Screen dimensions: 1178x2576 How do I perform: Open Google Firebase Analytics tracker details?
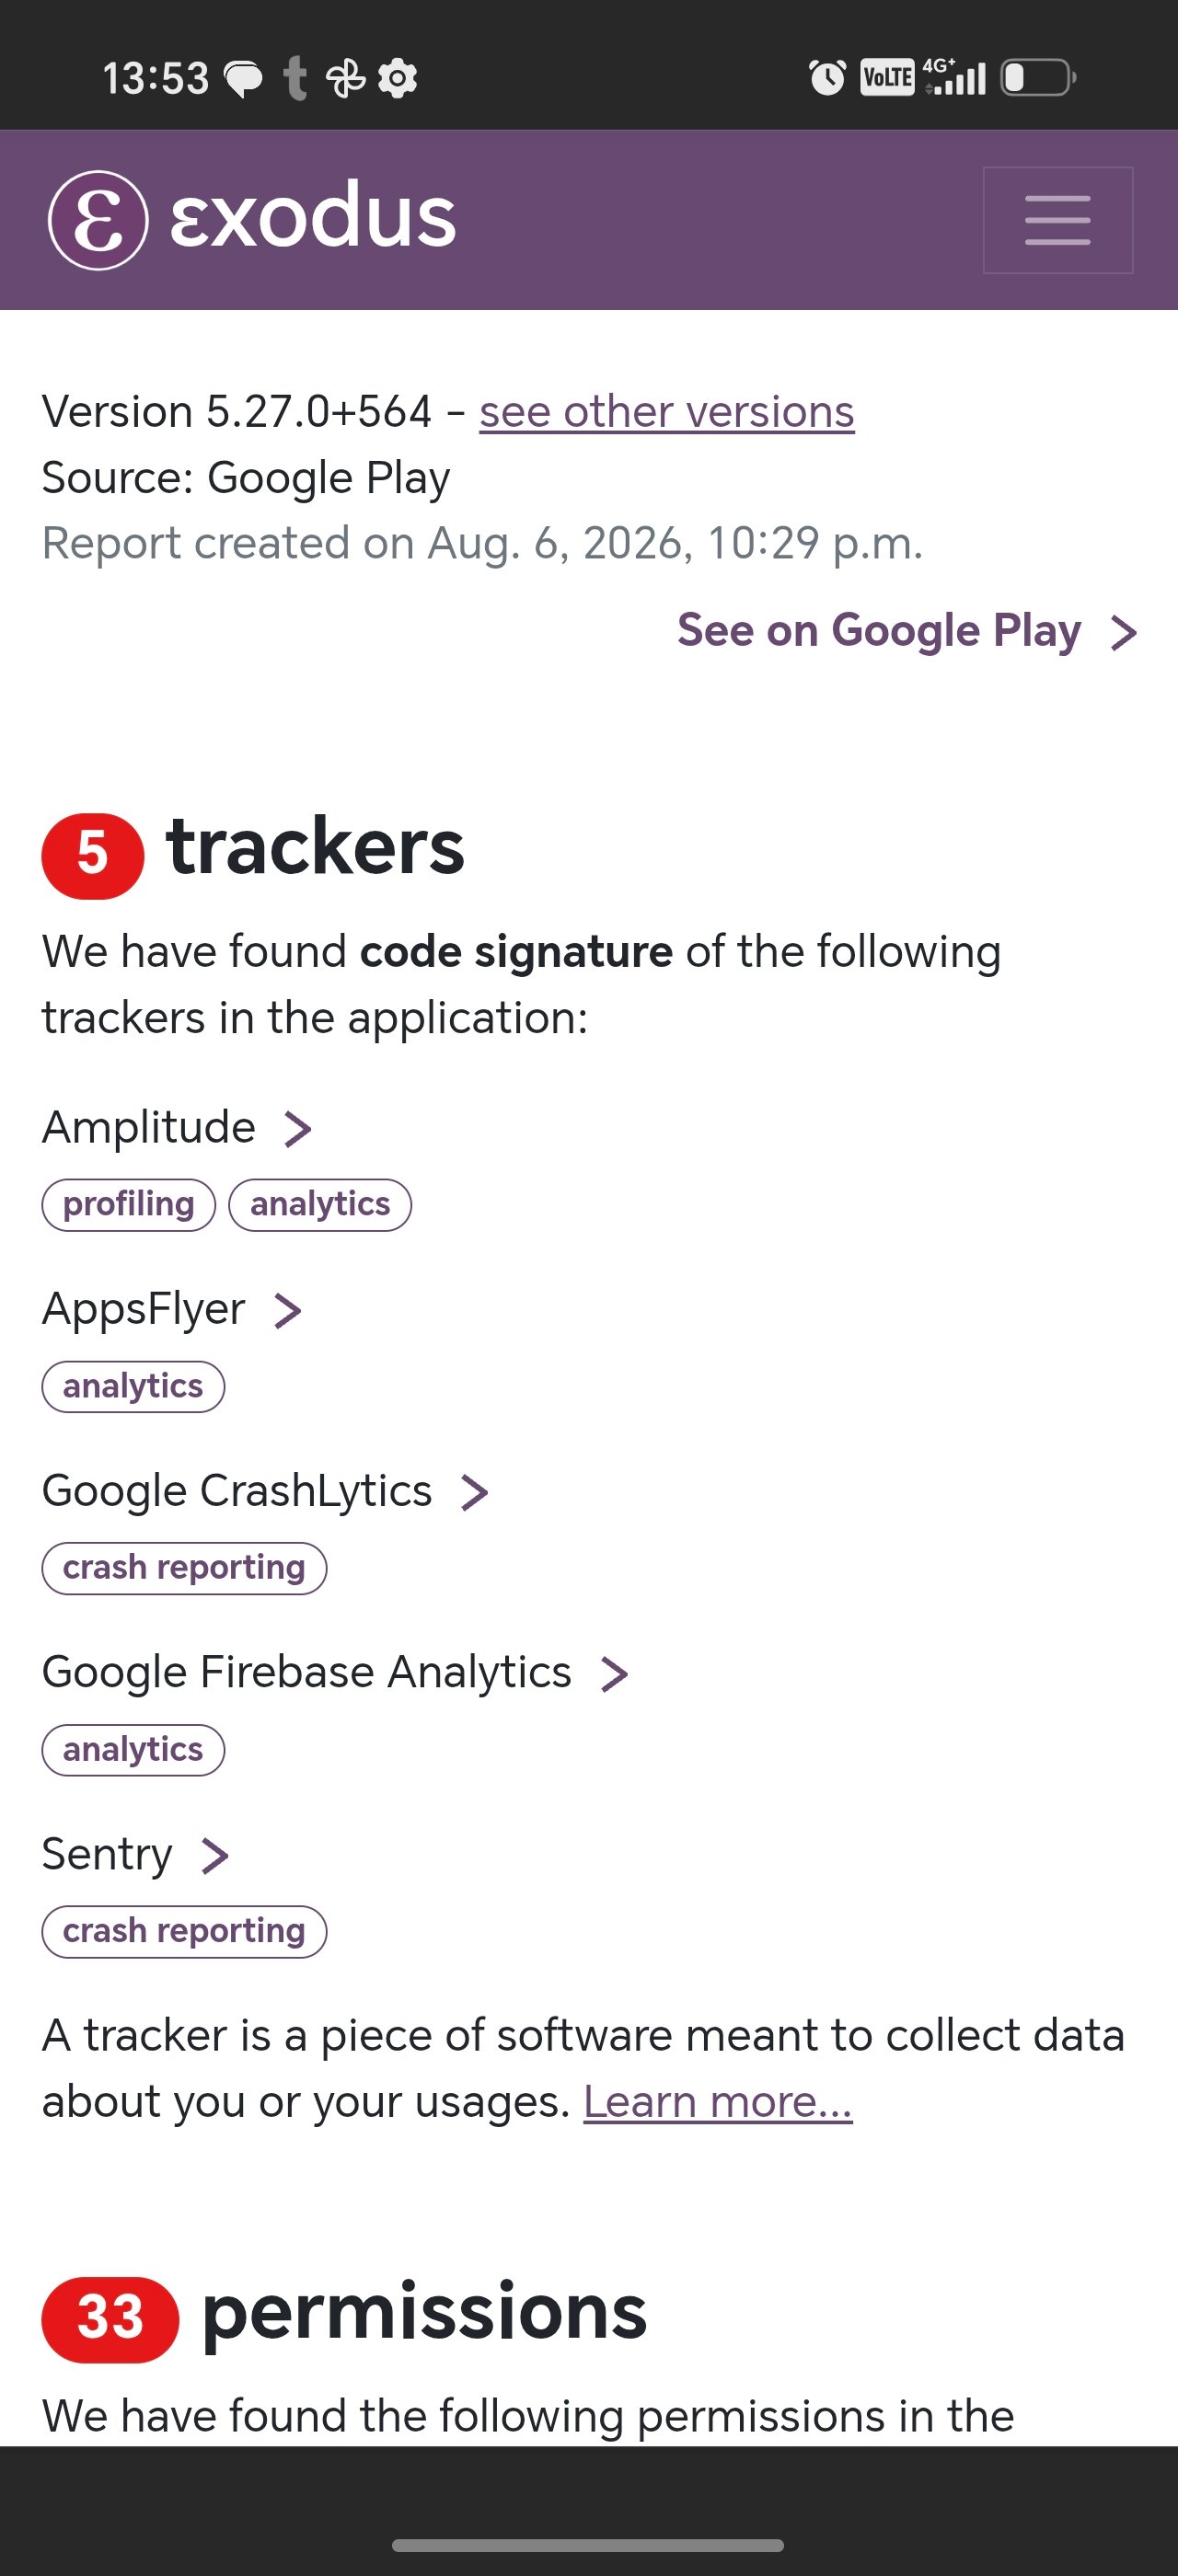click(x=335, y=1673)
